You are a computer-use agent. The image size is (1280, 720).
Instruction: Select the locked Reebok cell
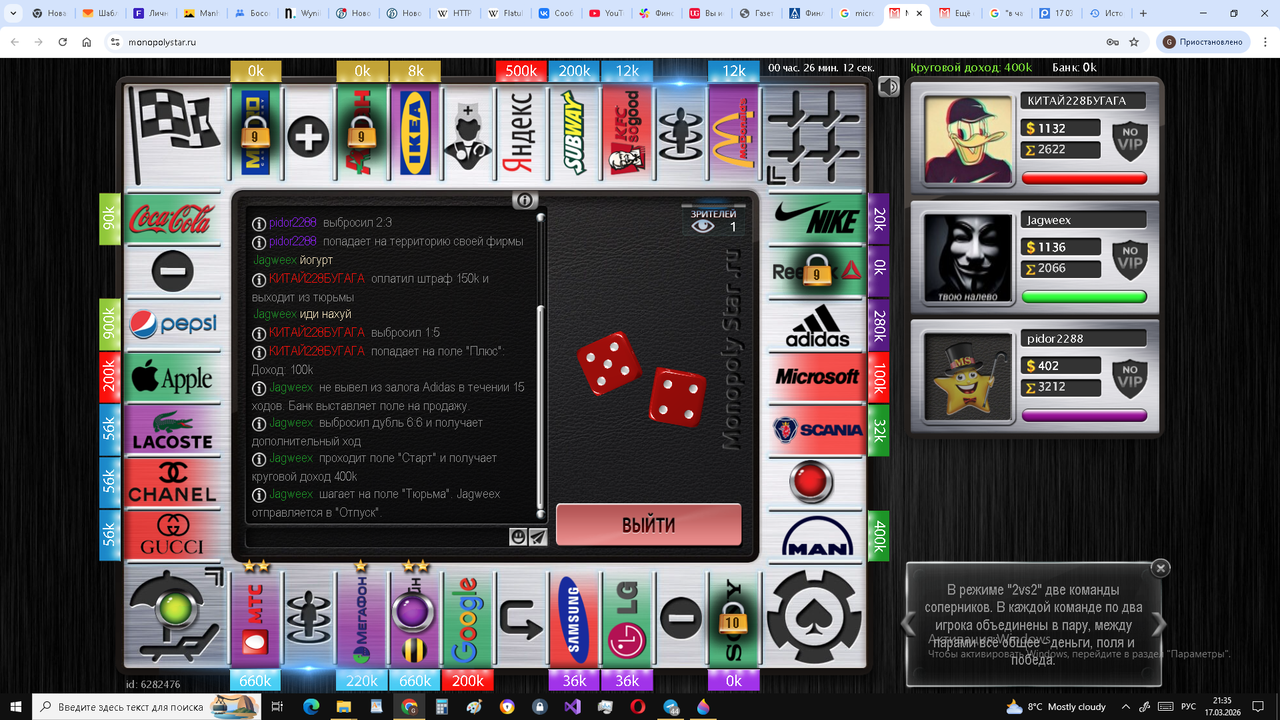pyautogui.click(x=816, y=272)
